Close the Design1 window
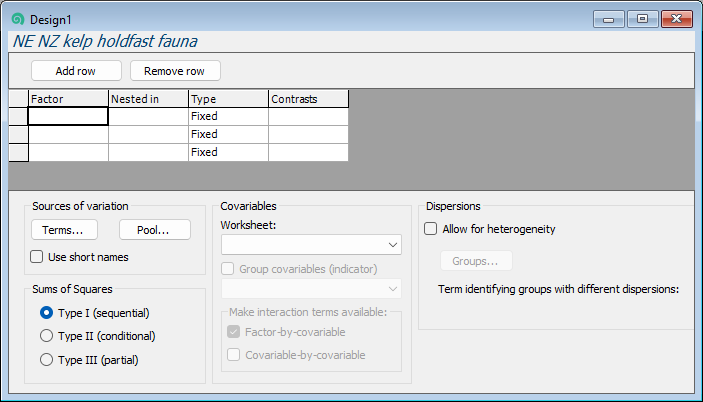The image size is (703, 402). pos(677,19)
